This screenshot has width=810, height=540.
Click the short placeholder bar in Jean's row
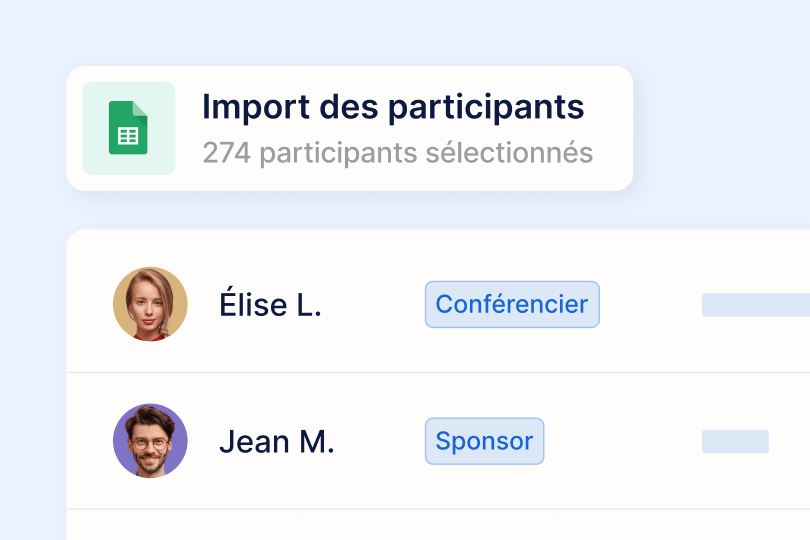[x=735, y=441]
